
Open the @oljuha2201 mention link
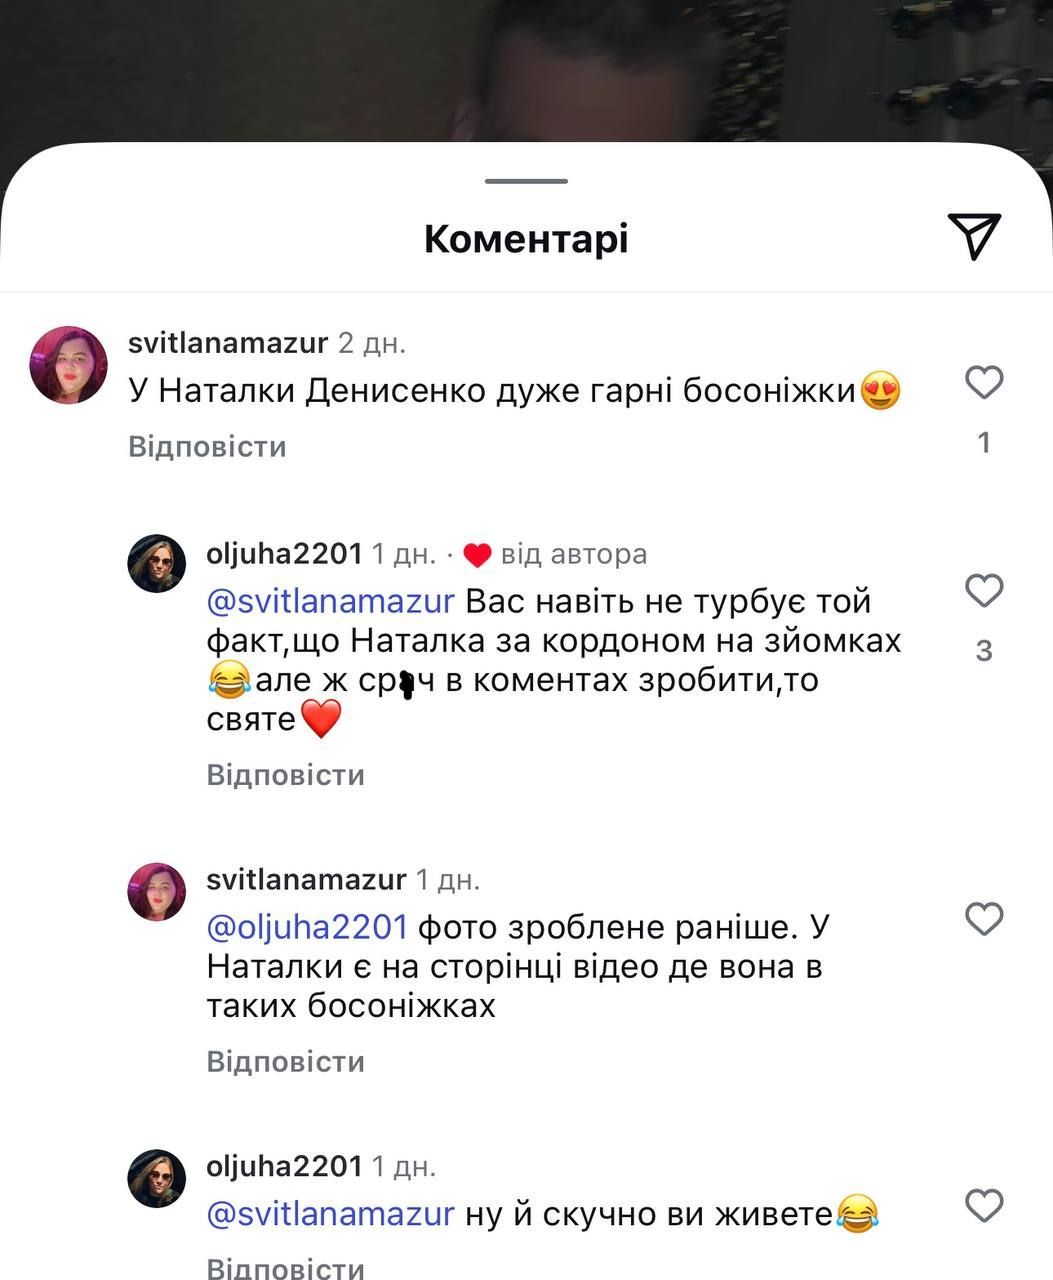pos(307,927)
